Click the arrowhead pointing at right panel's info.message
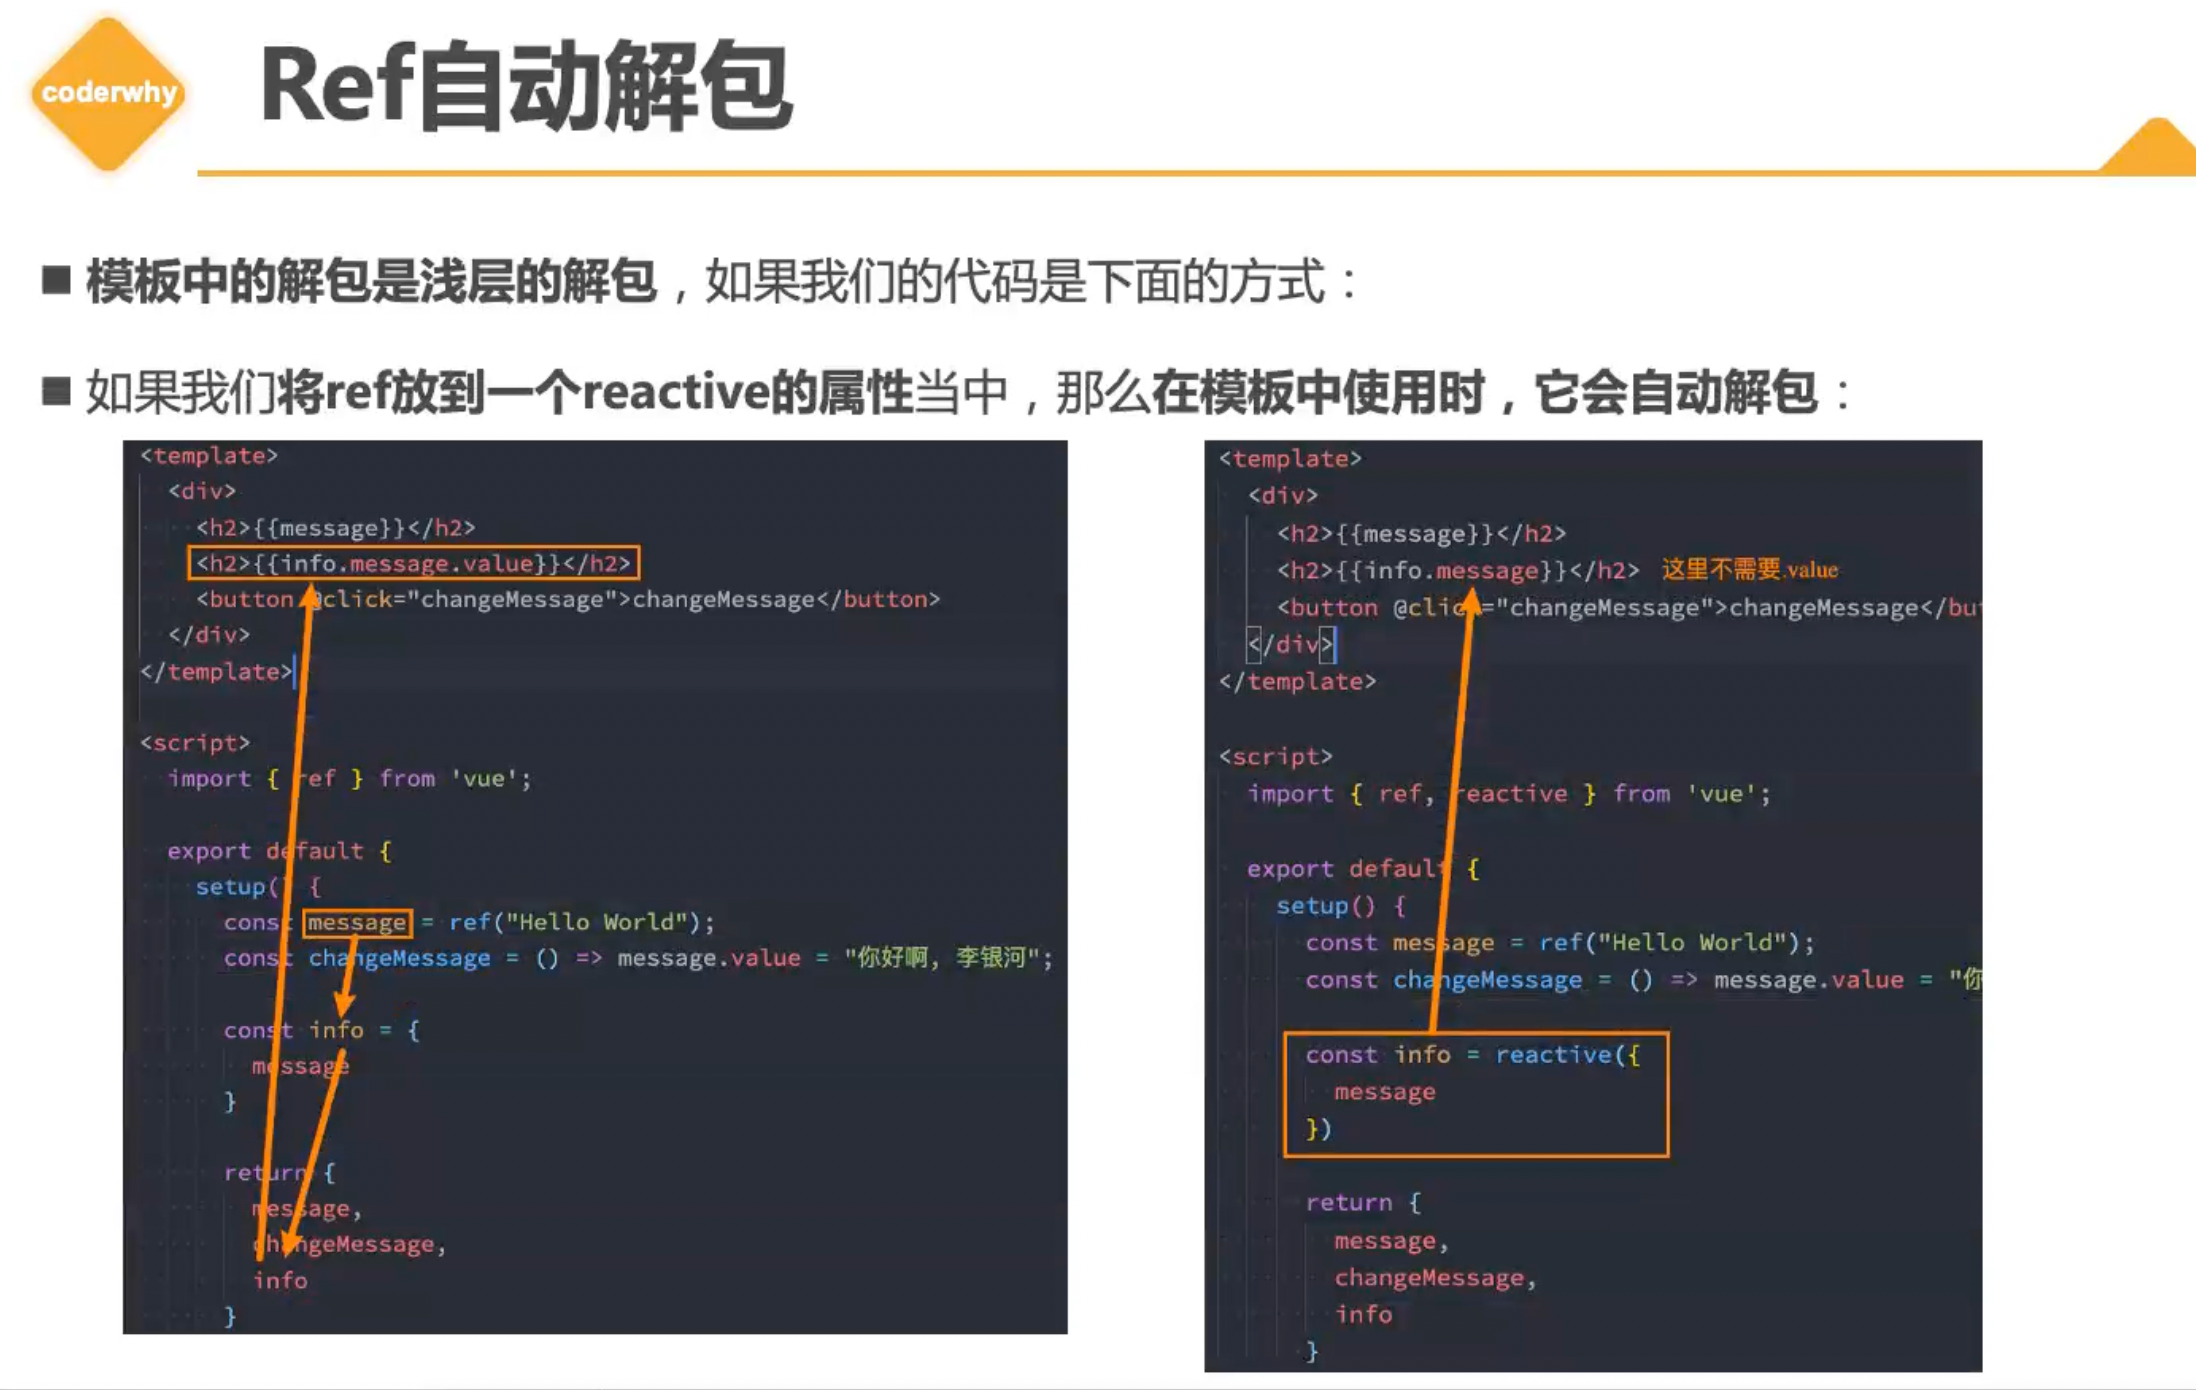The height and width of the screenshot is (1390, 2196). 1471,602
